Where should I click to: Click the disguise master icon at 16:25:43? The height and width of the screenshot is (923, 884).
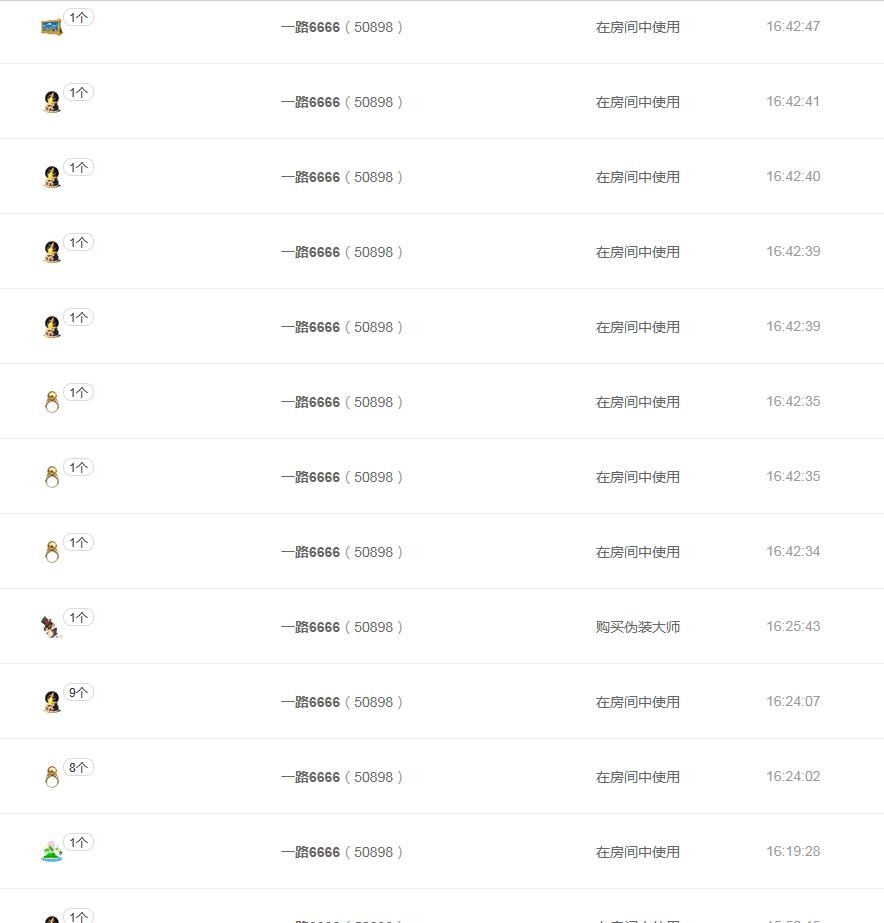point(51,627)
